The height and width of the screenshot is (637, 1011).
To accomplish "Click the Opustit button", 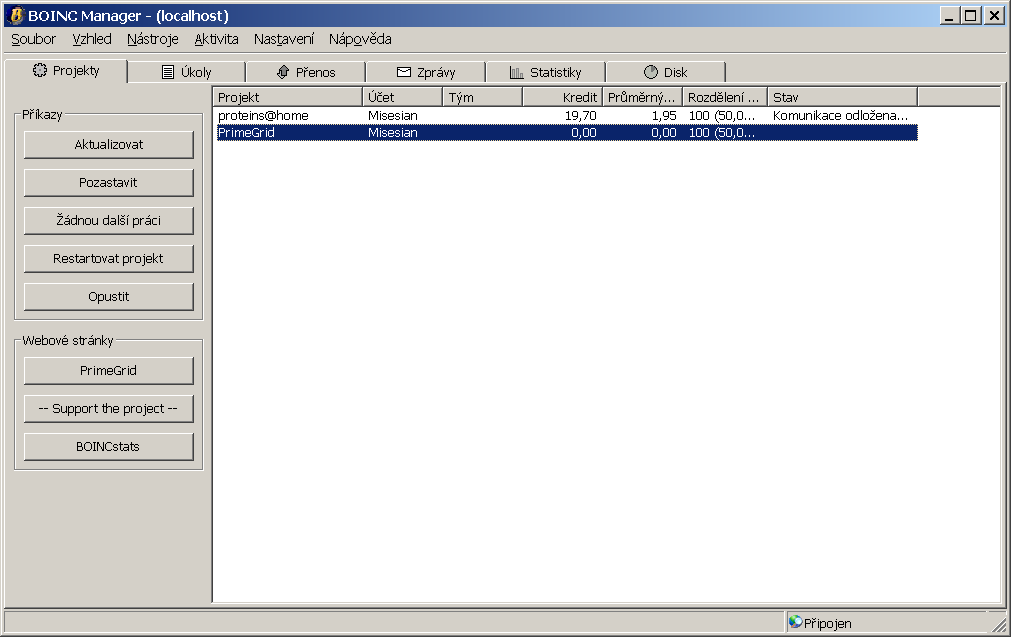I will [x=108, y=297].
